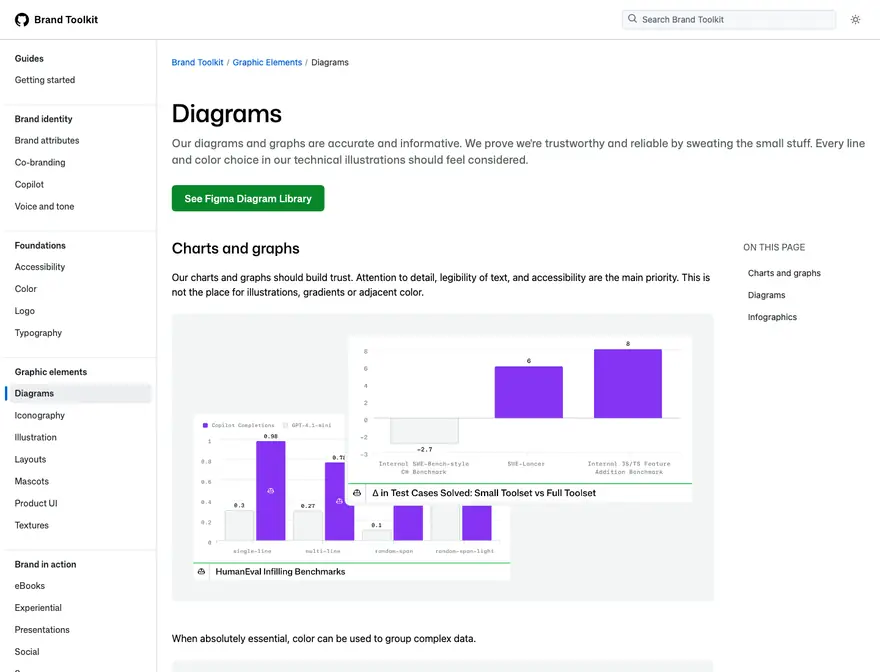Click the Guides sidebar heading

pyautogui.click(x=29, y=58)
